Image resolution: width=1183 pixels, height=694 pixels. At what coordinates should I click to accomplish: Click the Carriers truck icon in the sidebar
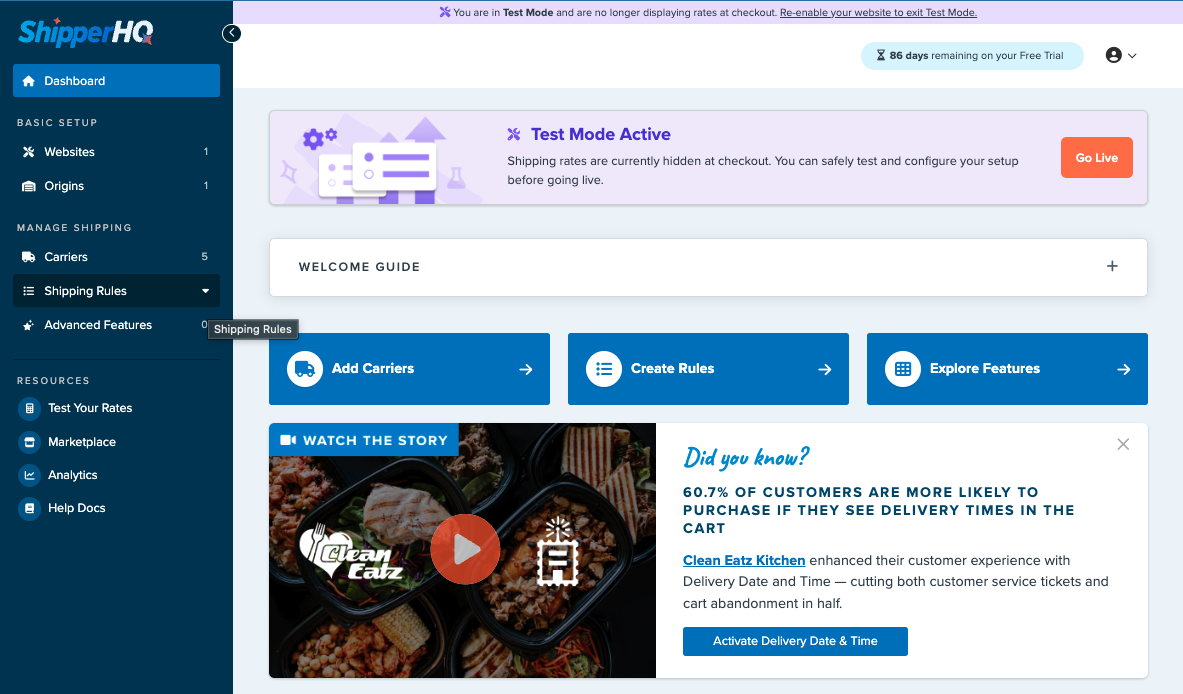coord(29,257)
